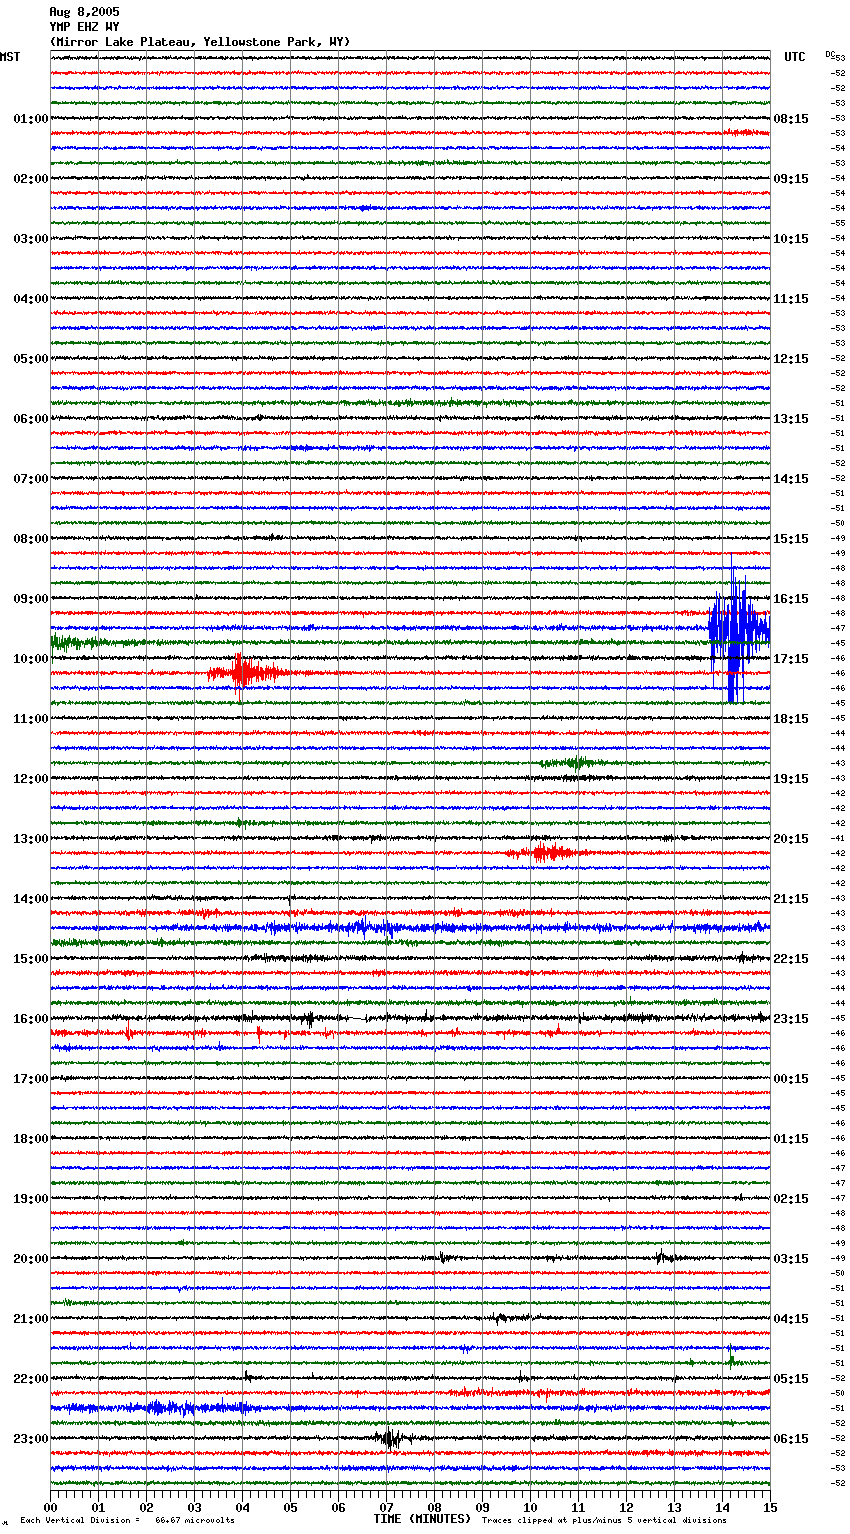This screenshot has width=850, height=1534.
Task: Click the 23:15 UTC time label
Action: click(x=790, y=1019)
